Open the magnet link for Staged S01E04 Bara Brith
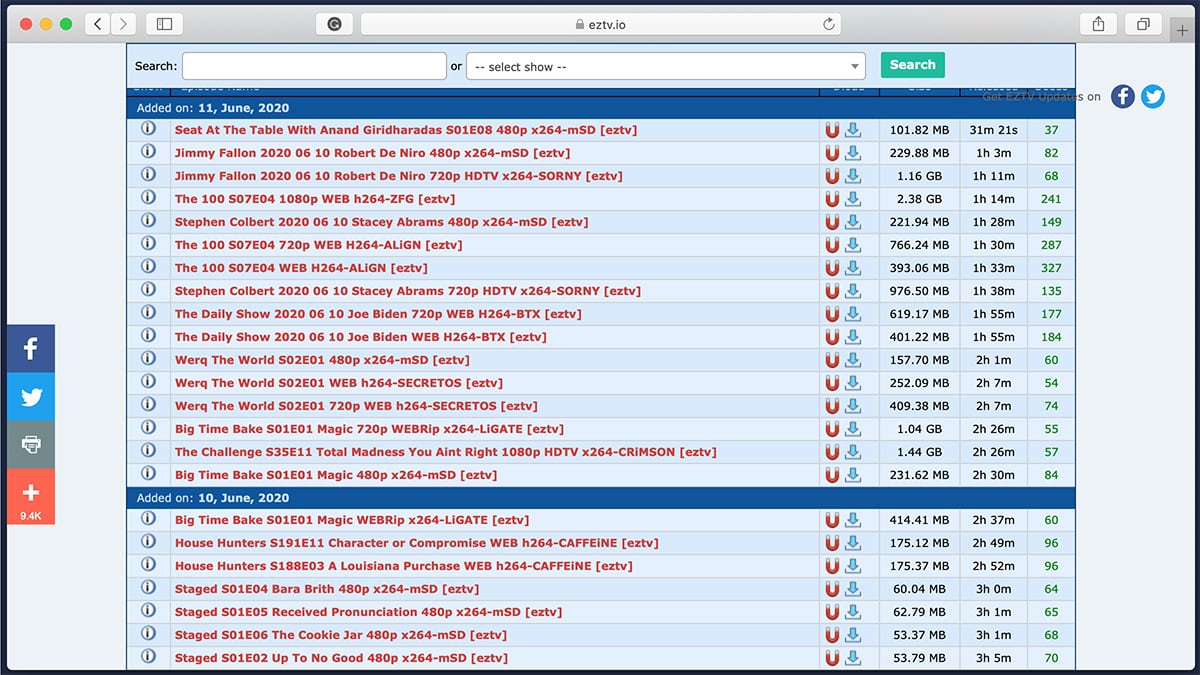The height and width of the screenshot is (675, 1200). click(x=832, y=589)
